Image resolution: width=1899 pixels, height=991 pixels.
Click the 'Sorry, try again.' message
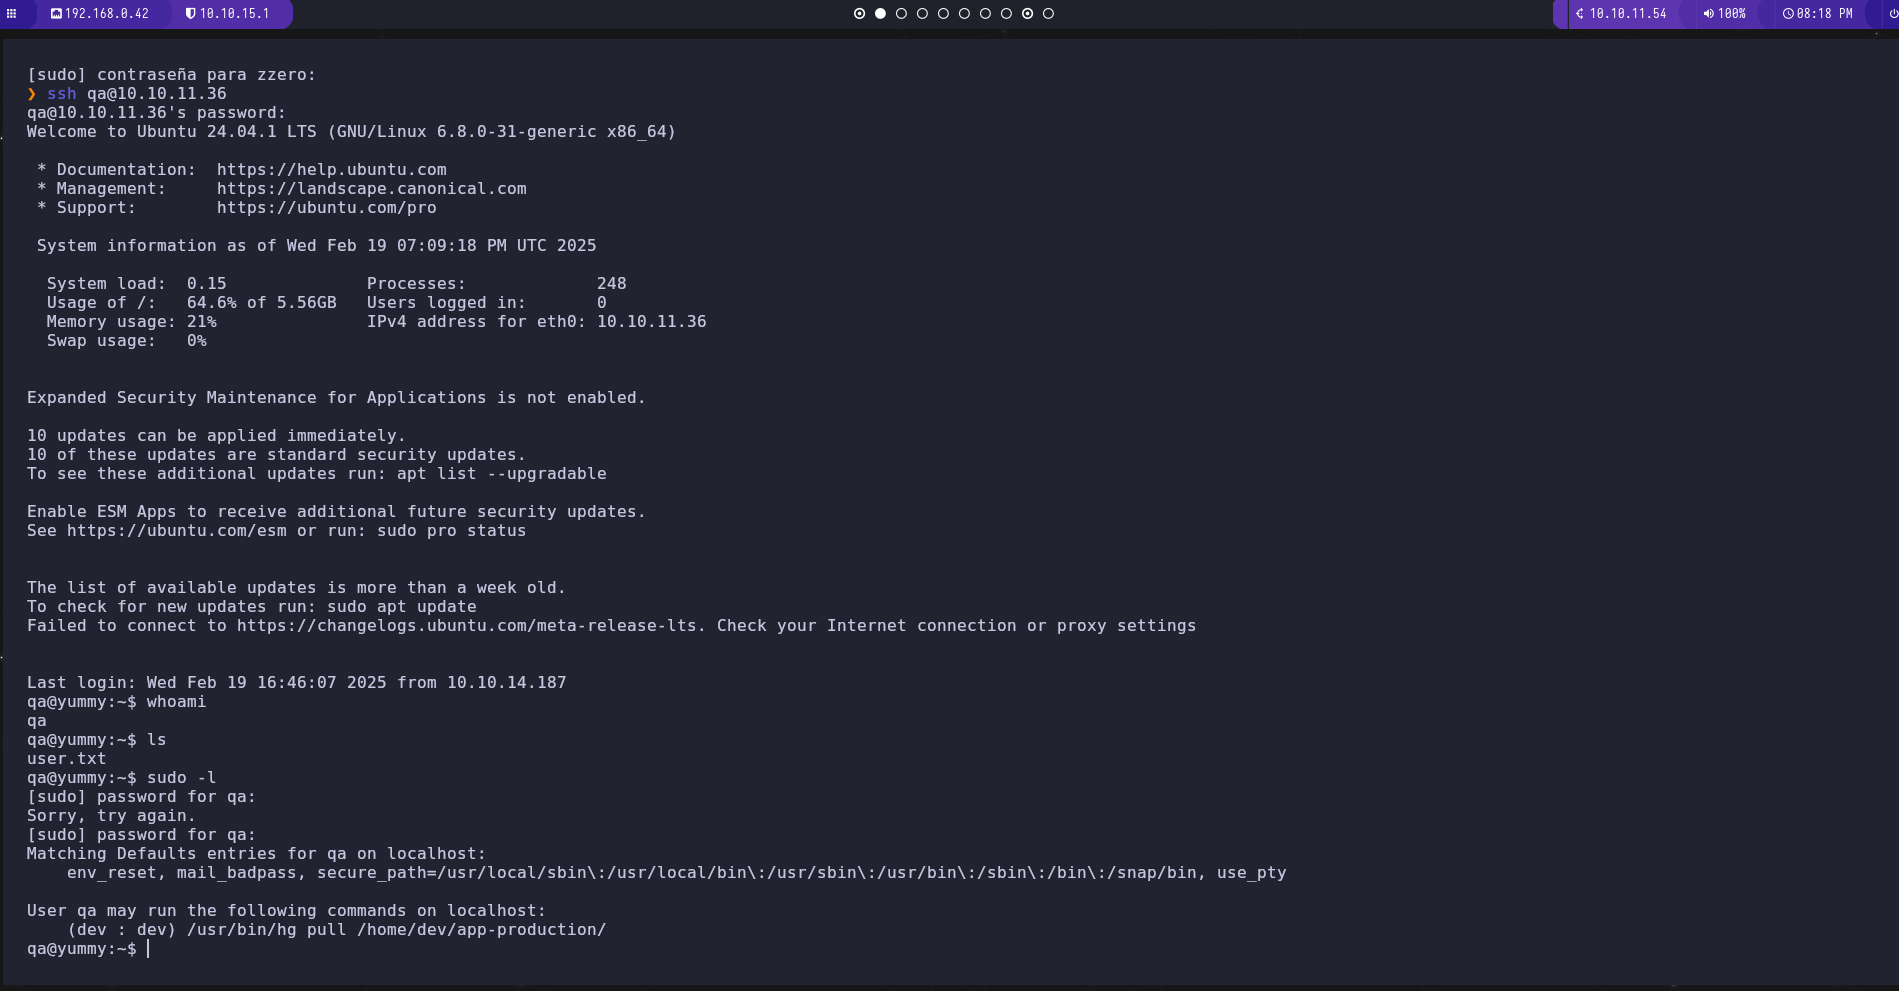pos(112,816)
